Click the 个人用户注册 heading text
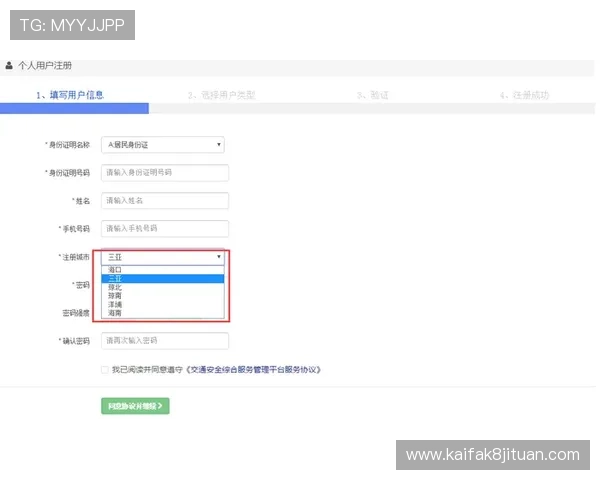 coord(45,66)
